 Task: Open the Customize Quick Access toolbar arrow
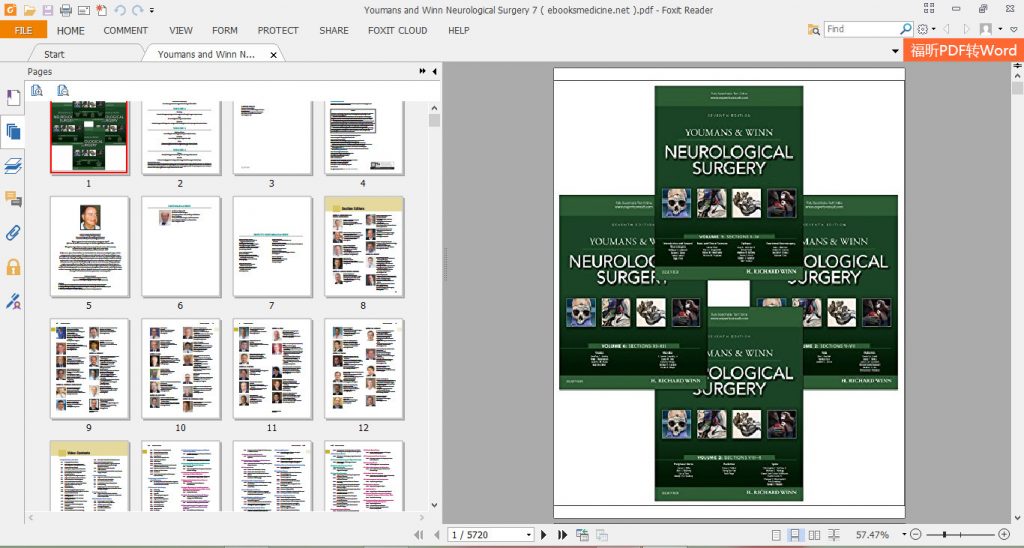tap(152, 10)
